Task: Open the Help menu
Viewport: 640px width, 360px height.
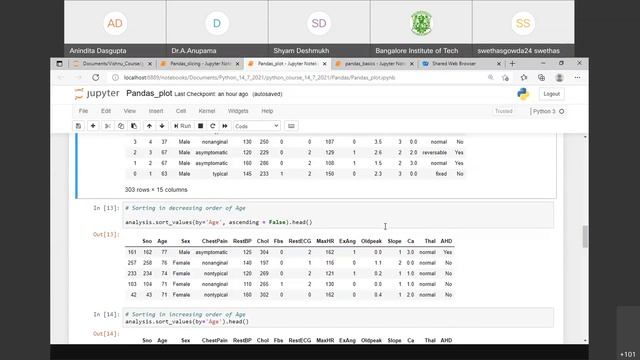Action: tap(267, 111)
